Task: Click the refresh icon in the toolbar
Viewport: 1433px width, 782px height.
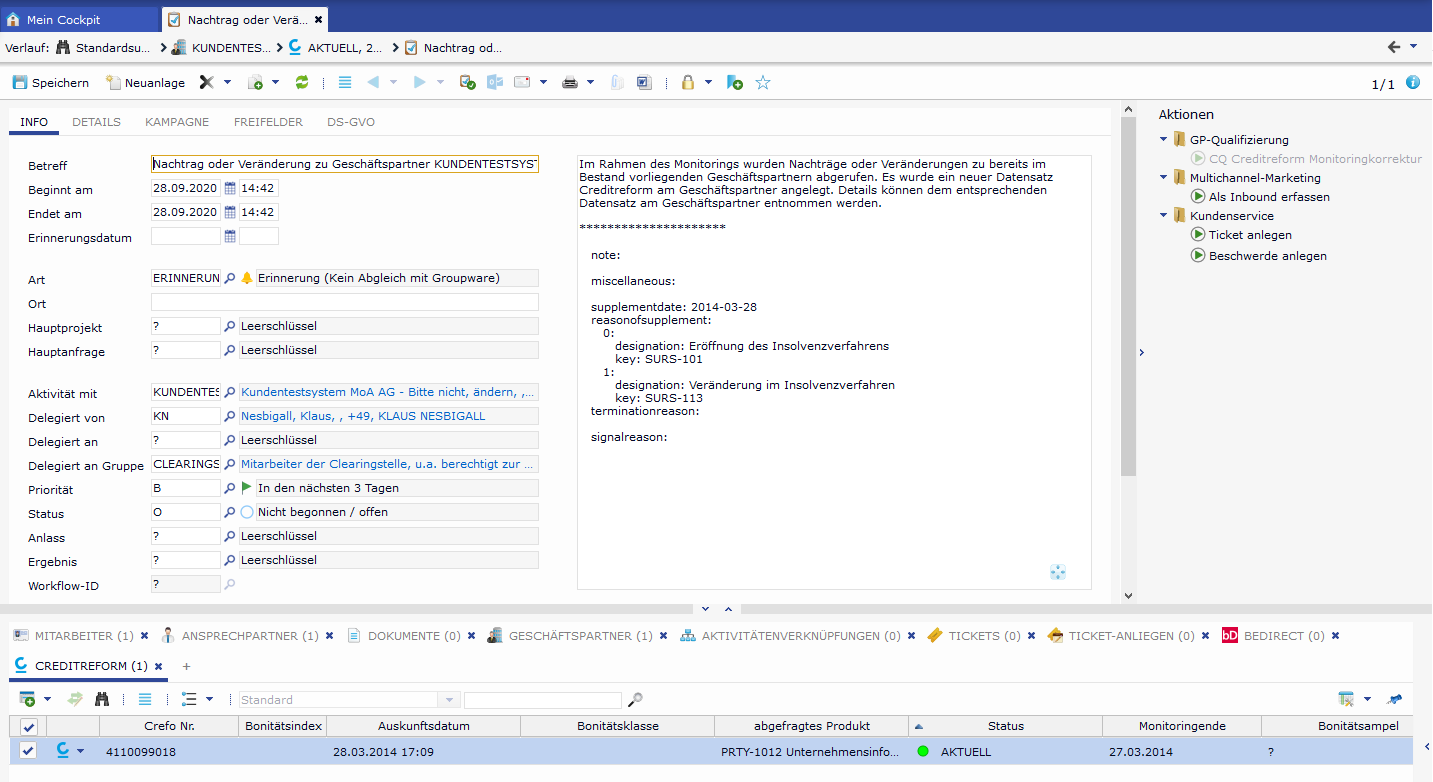Action: (x=302, y=83)
